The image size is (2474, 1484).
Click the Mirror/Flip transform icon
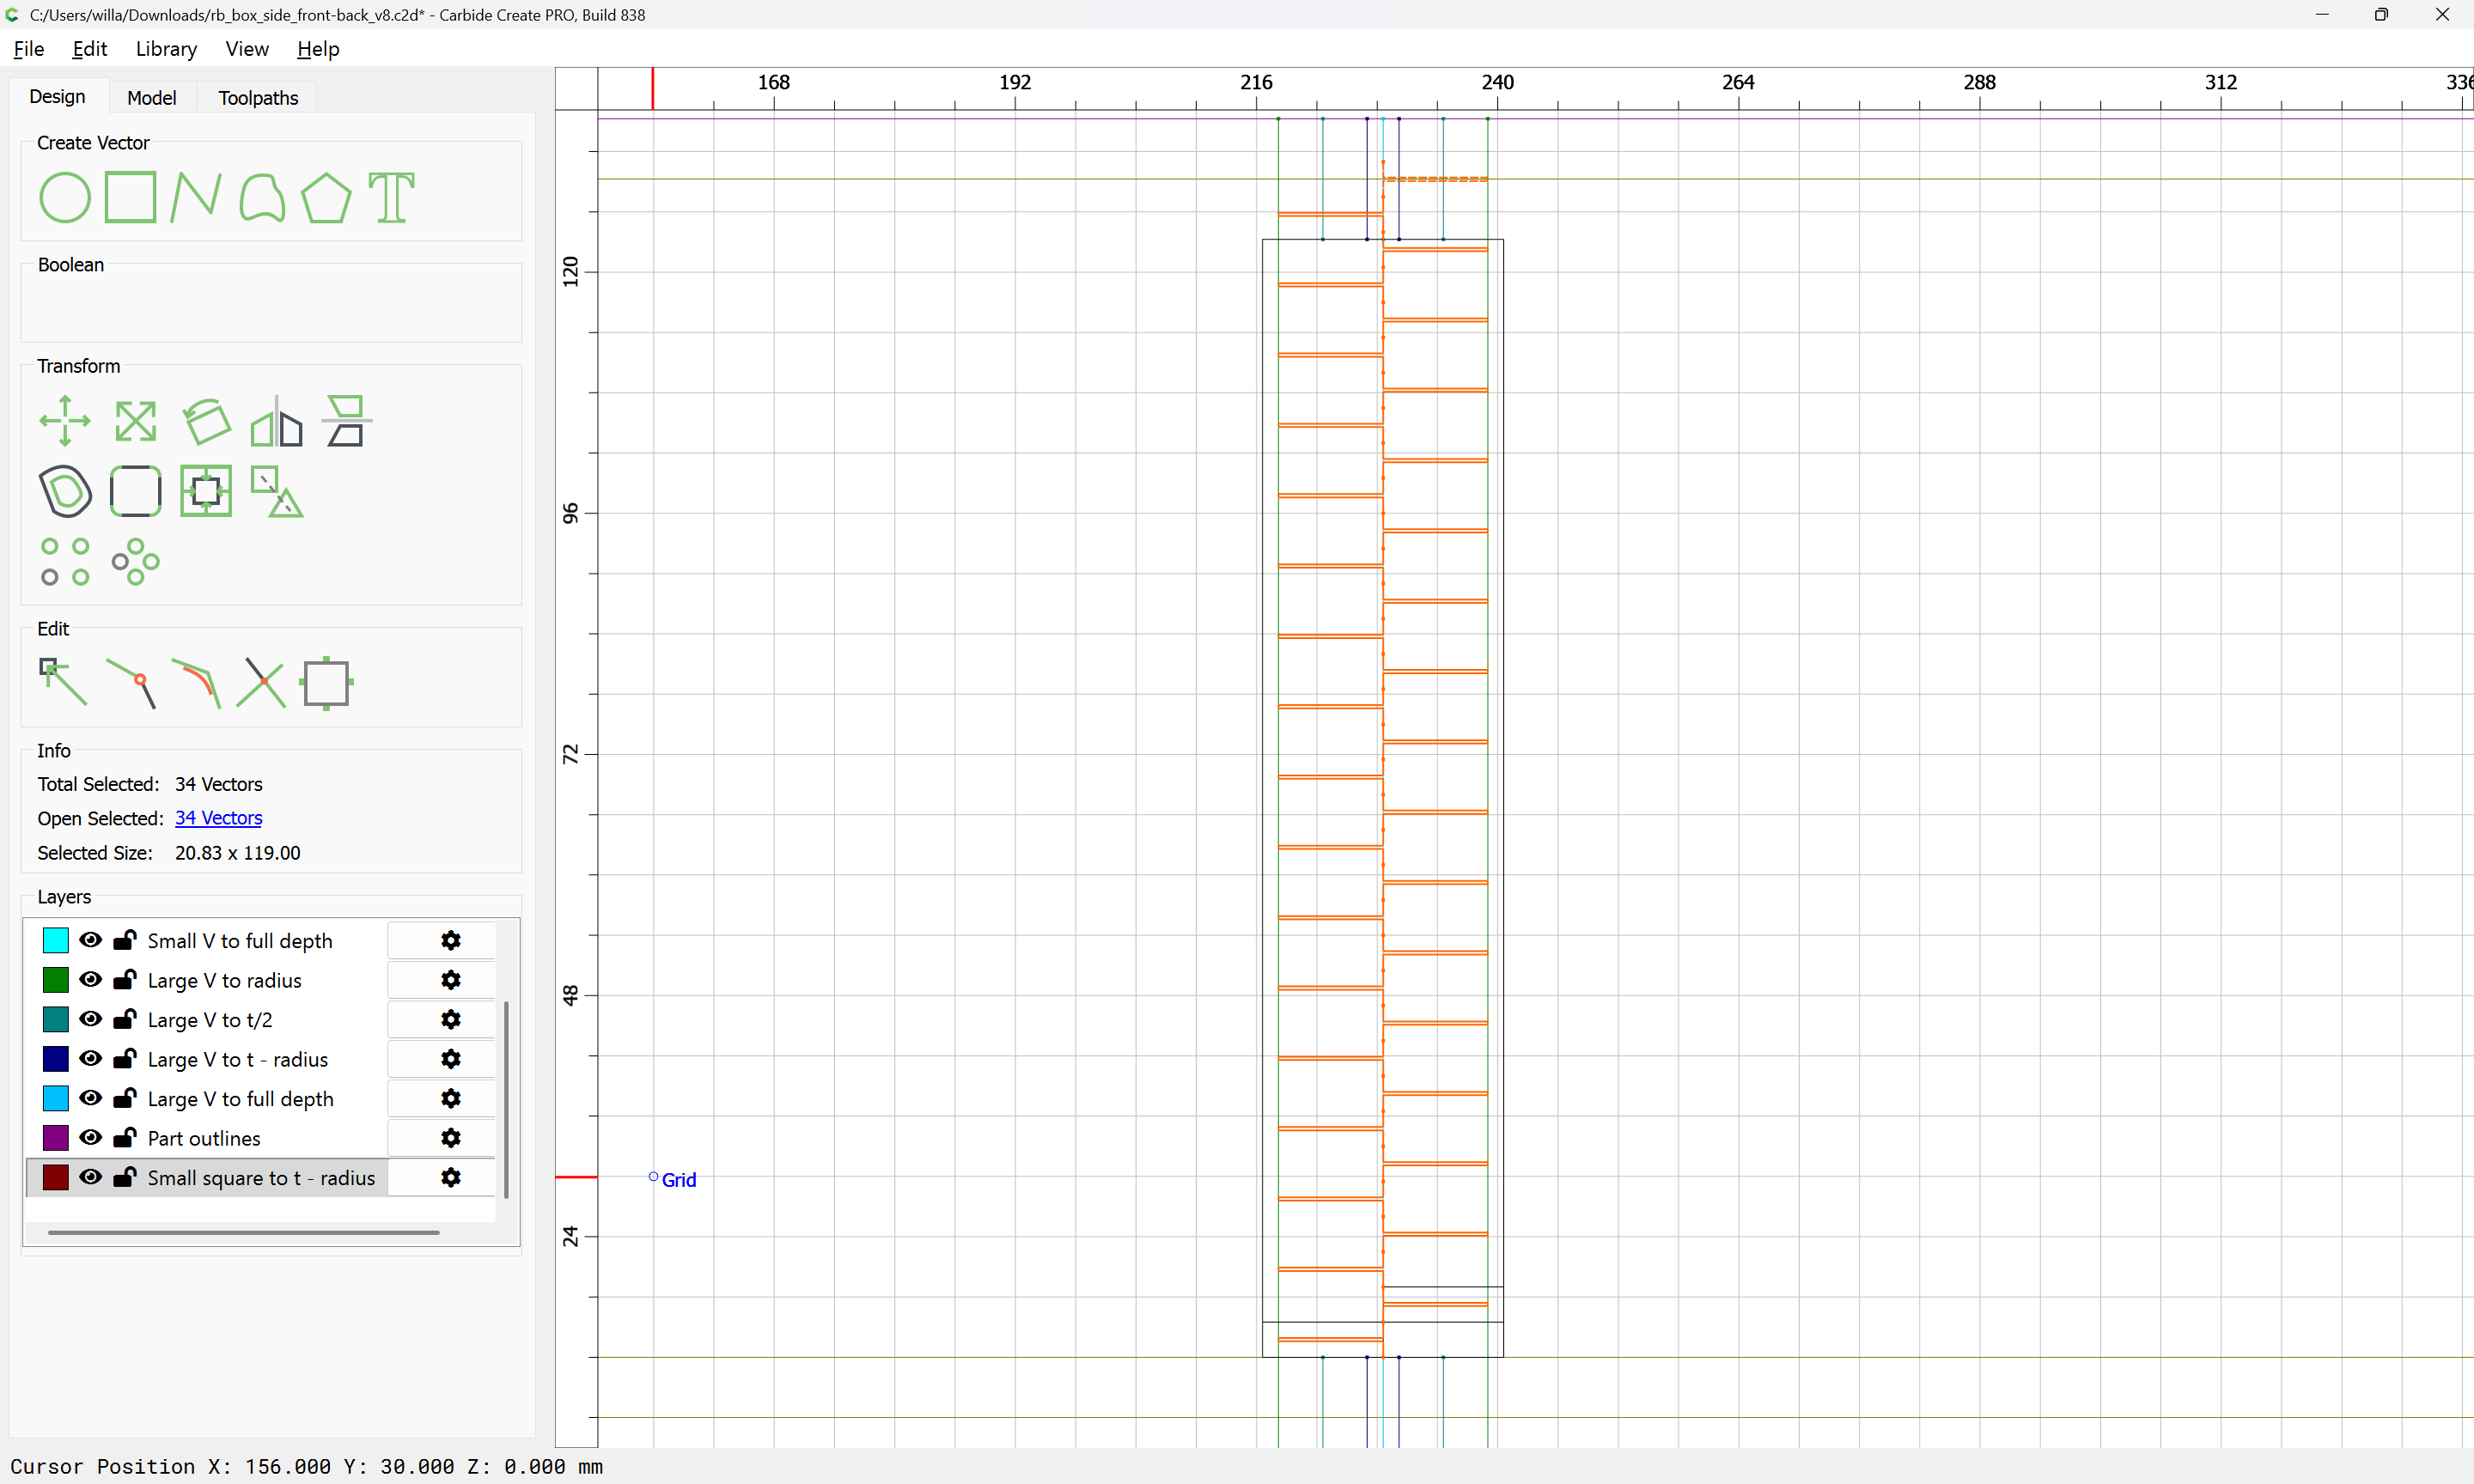277,421
